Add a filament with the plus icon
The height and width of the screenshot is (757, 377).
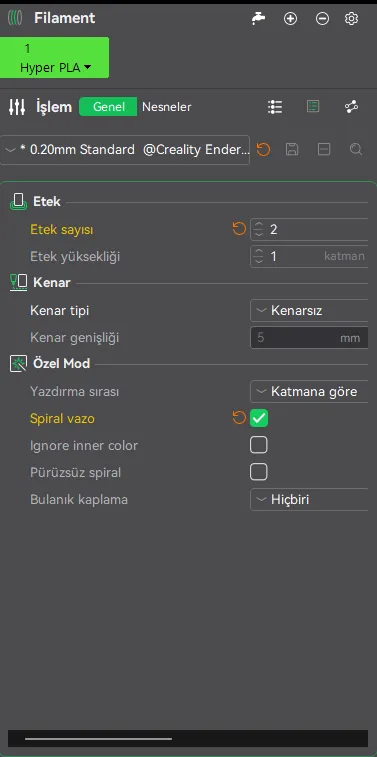[290, 19]
